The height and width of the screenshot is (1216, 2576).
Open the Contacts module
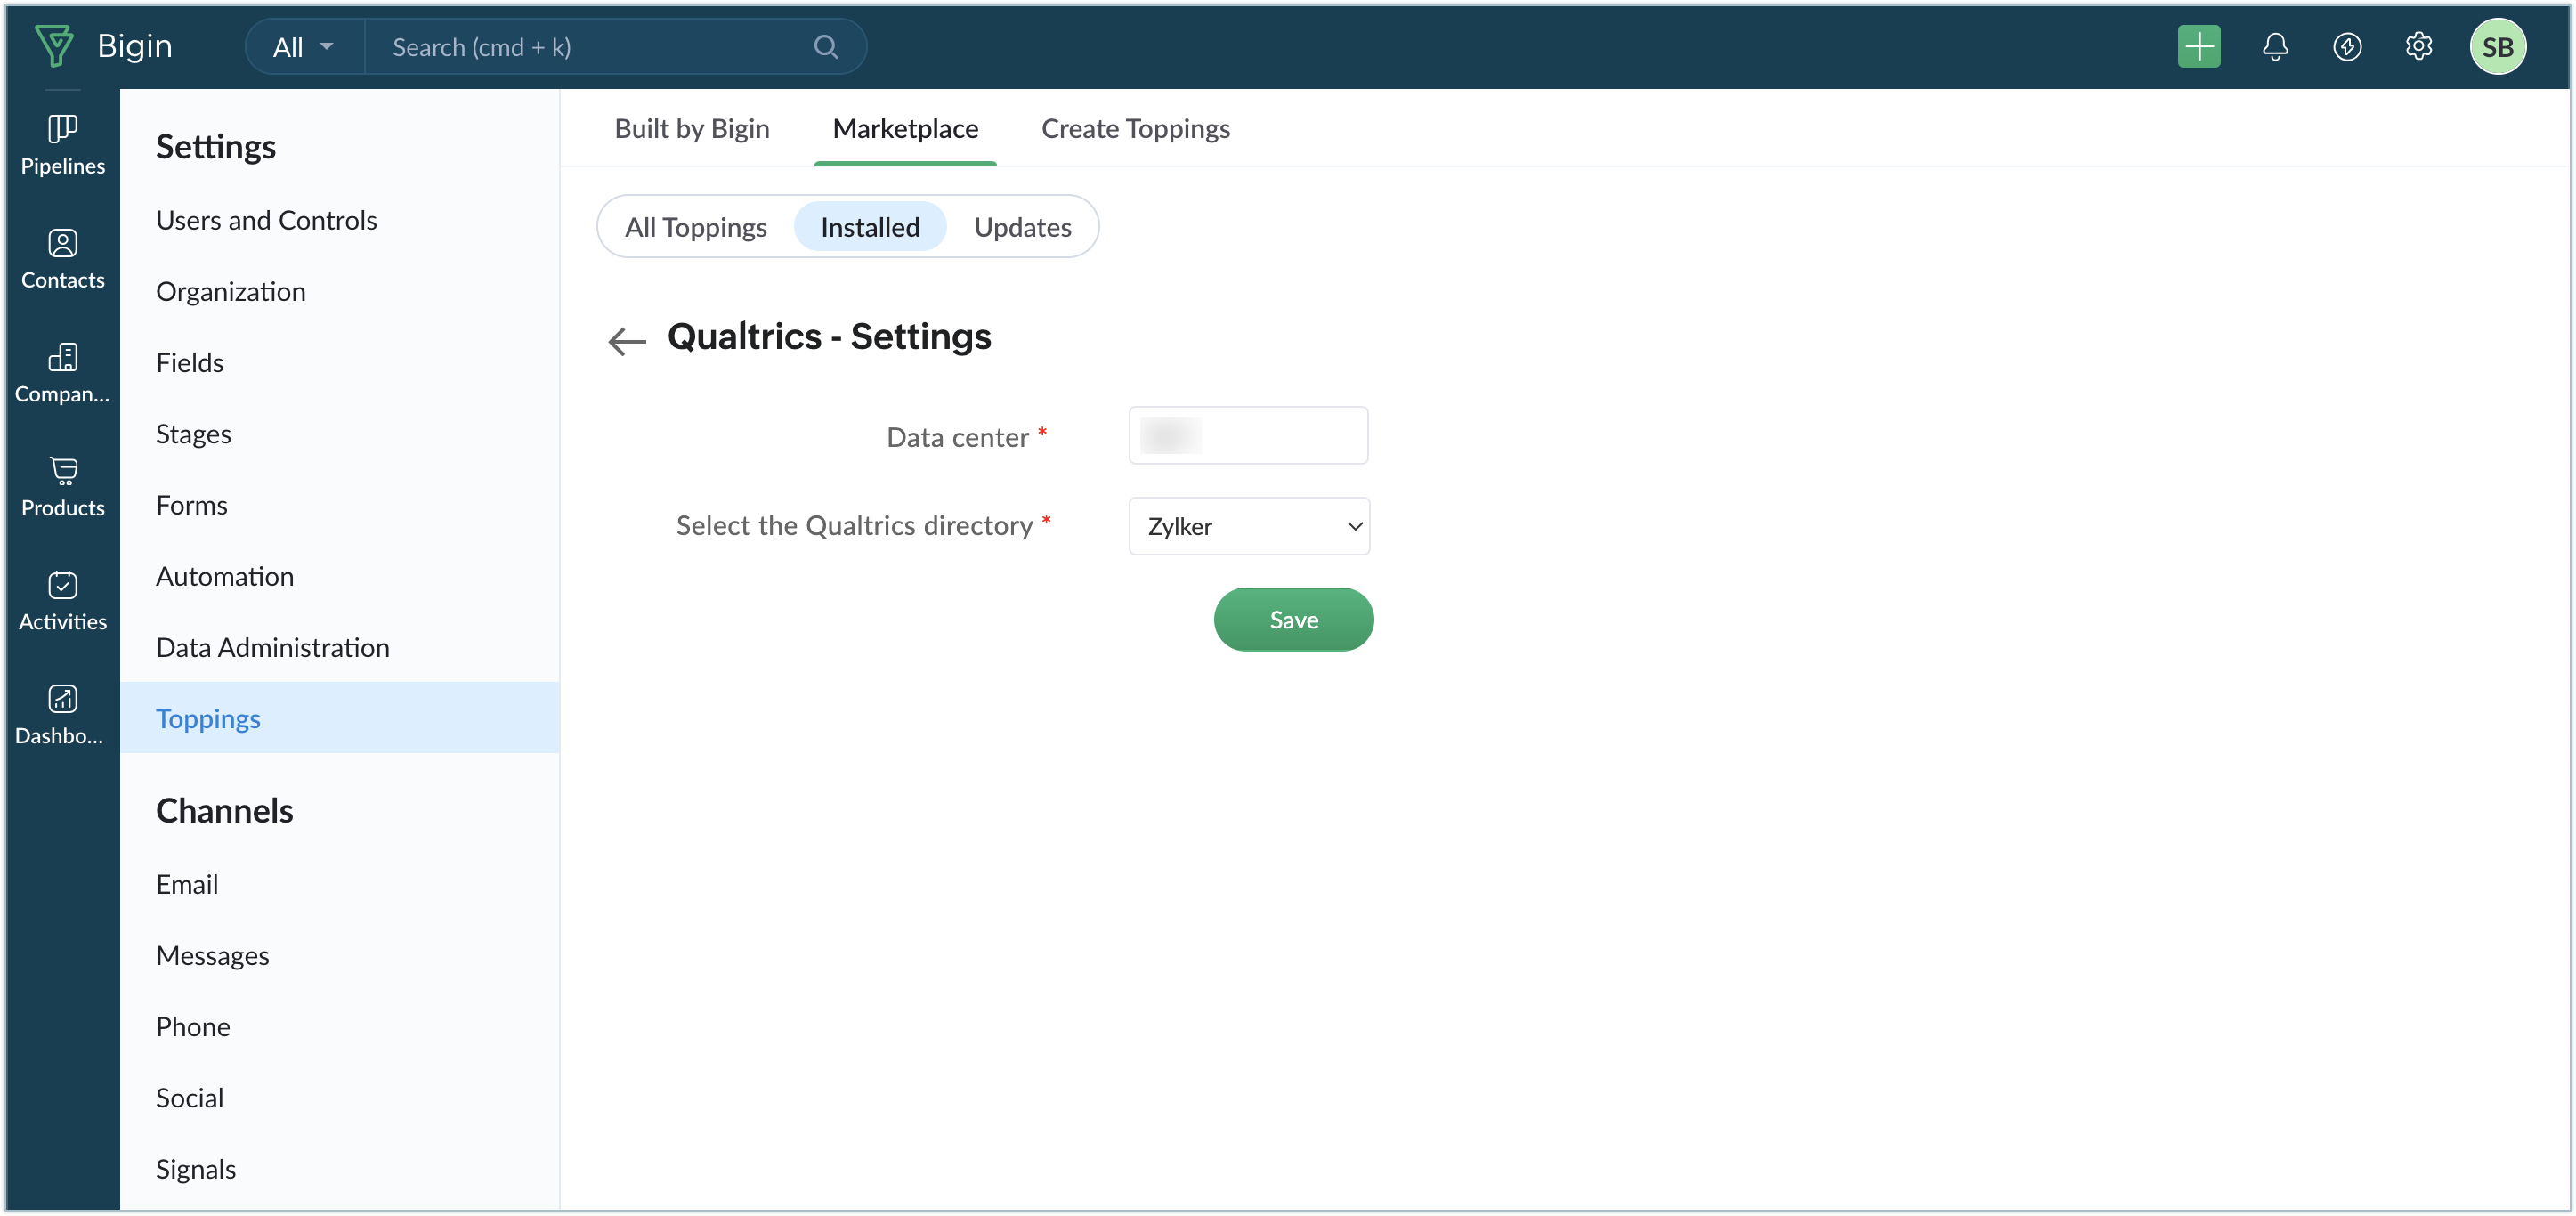click(x=62, y=260)
